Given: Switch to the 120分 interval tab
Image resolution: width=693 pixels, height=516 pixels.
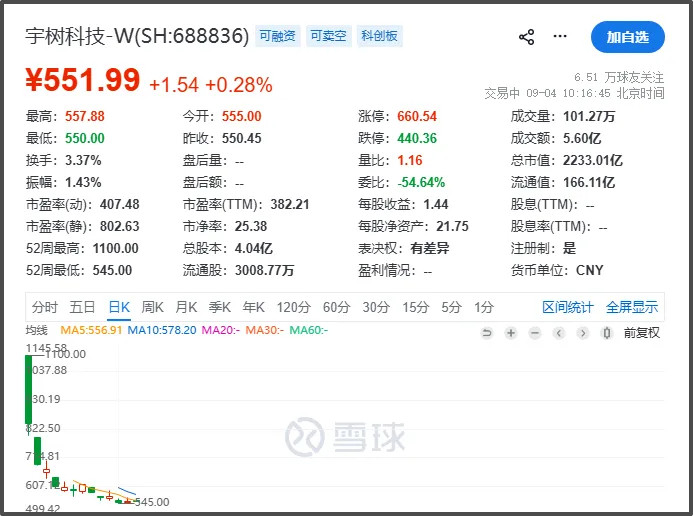Looking at the screenshot, I should pos(294,307).
